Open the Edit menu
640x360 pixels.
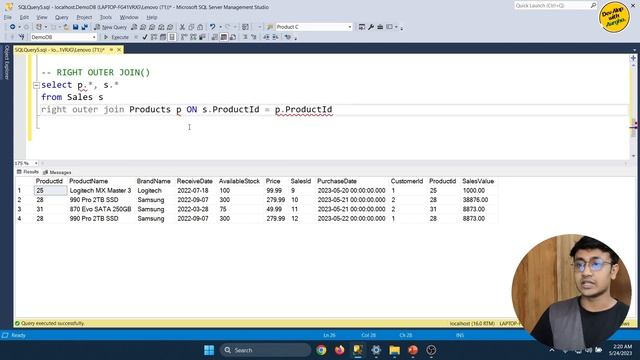click(24, 17)
